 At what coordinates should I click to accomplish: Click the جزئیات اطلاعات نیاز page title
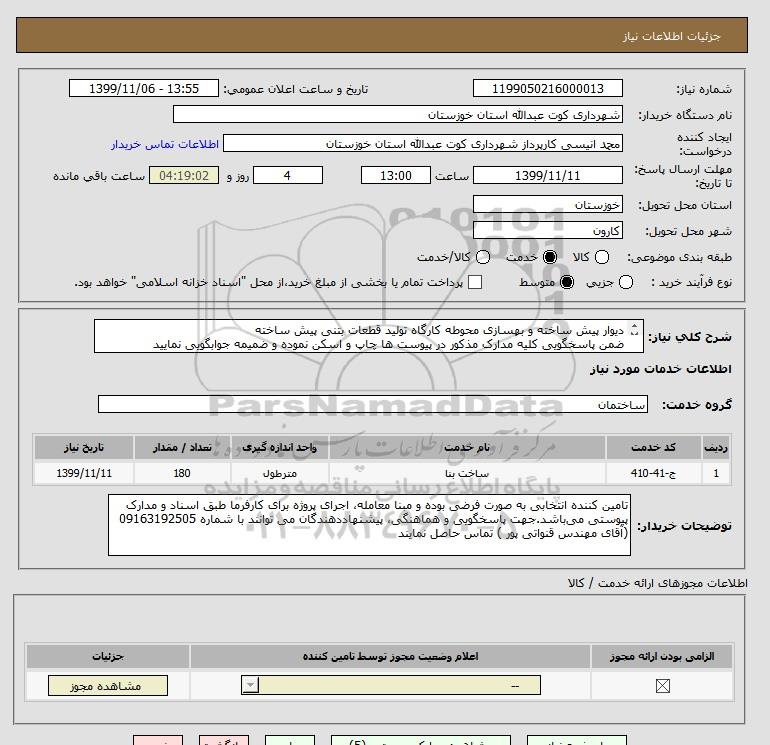point(671,36)
